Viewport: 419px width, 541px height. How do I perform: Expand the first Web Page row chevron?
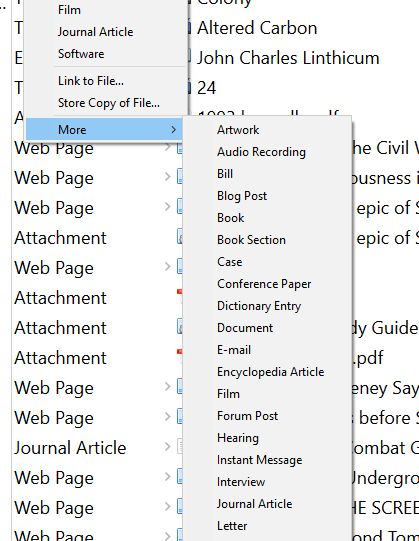click(x=168, y=147)
